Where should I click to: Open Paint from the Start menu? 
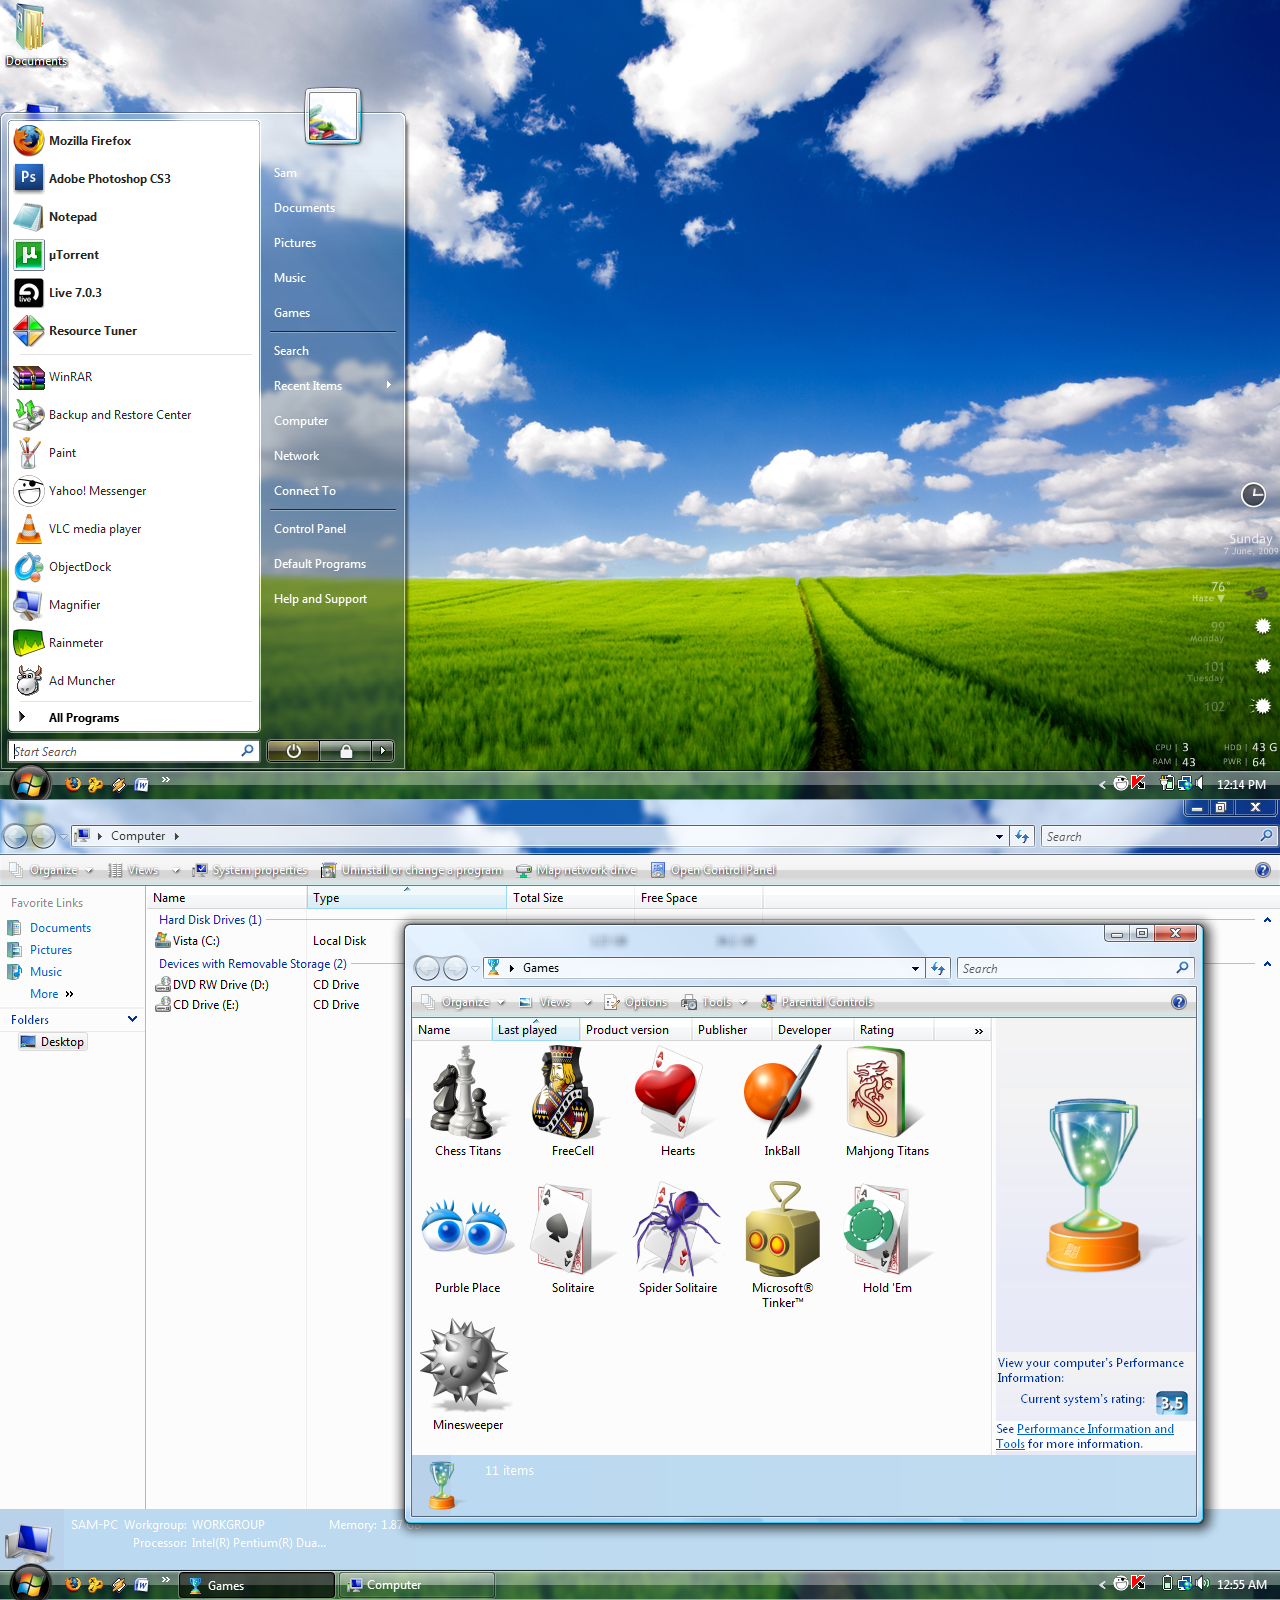tap(134, 453)
